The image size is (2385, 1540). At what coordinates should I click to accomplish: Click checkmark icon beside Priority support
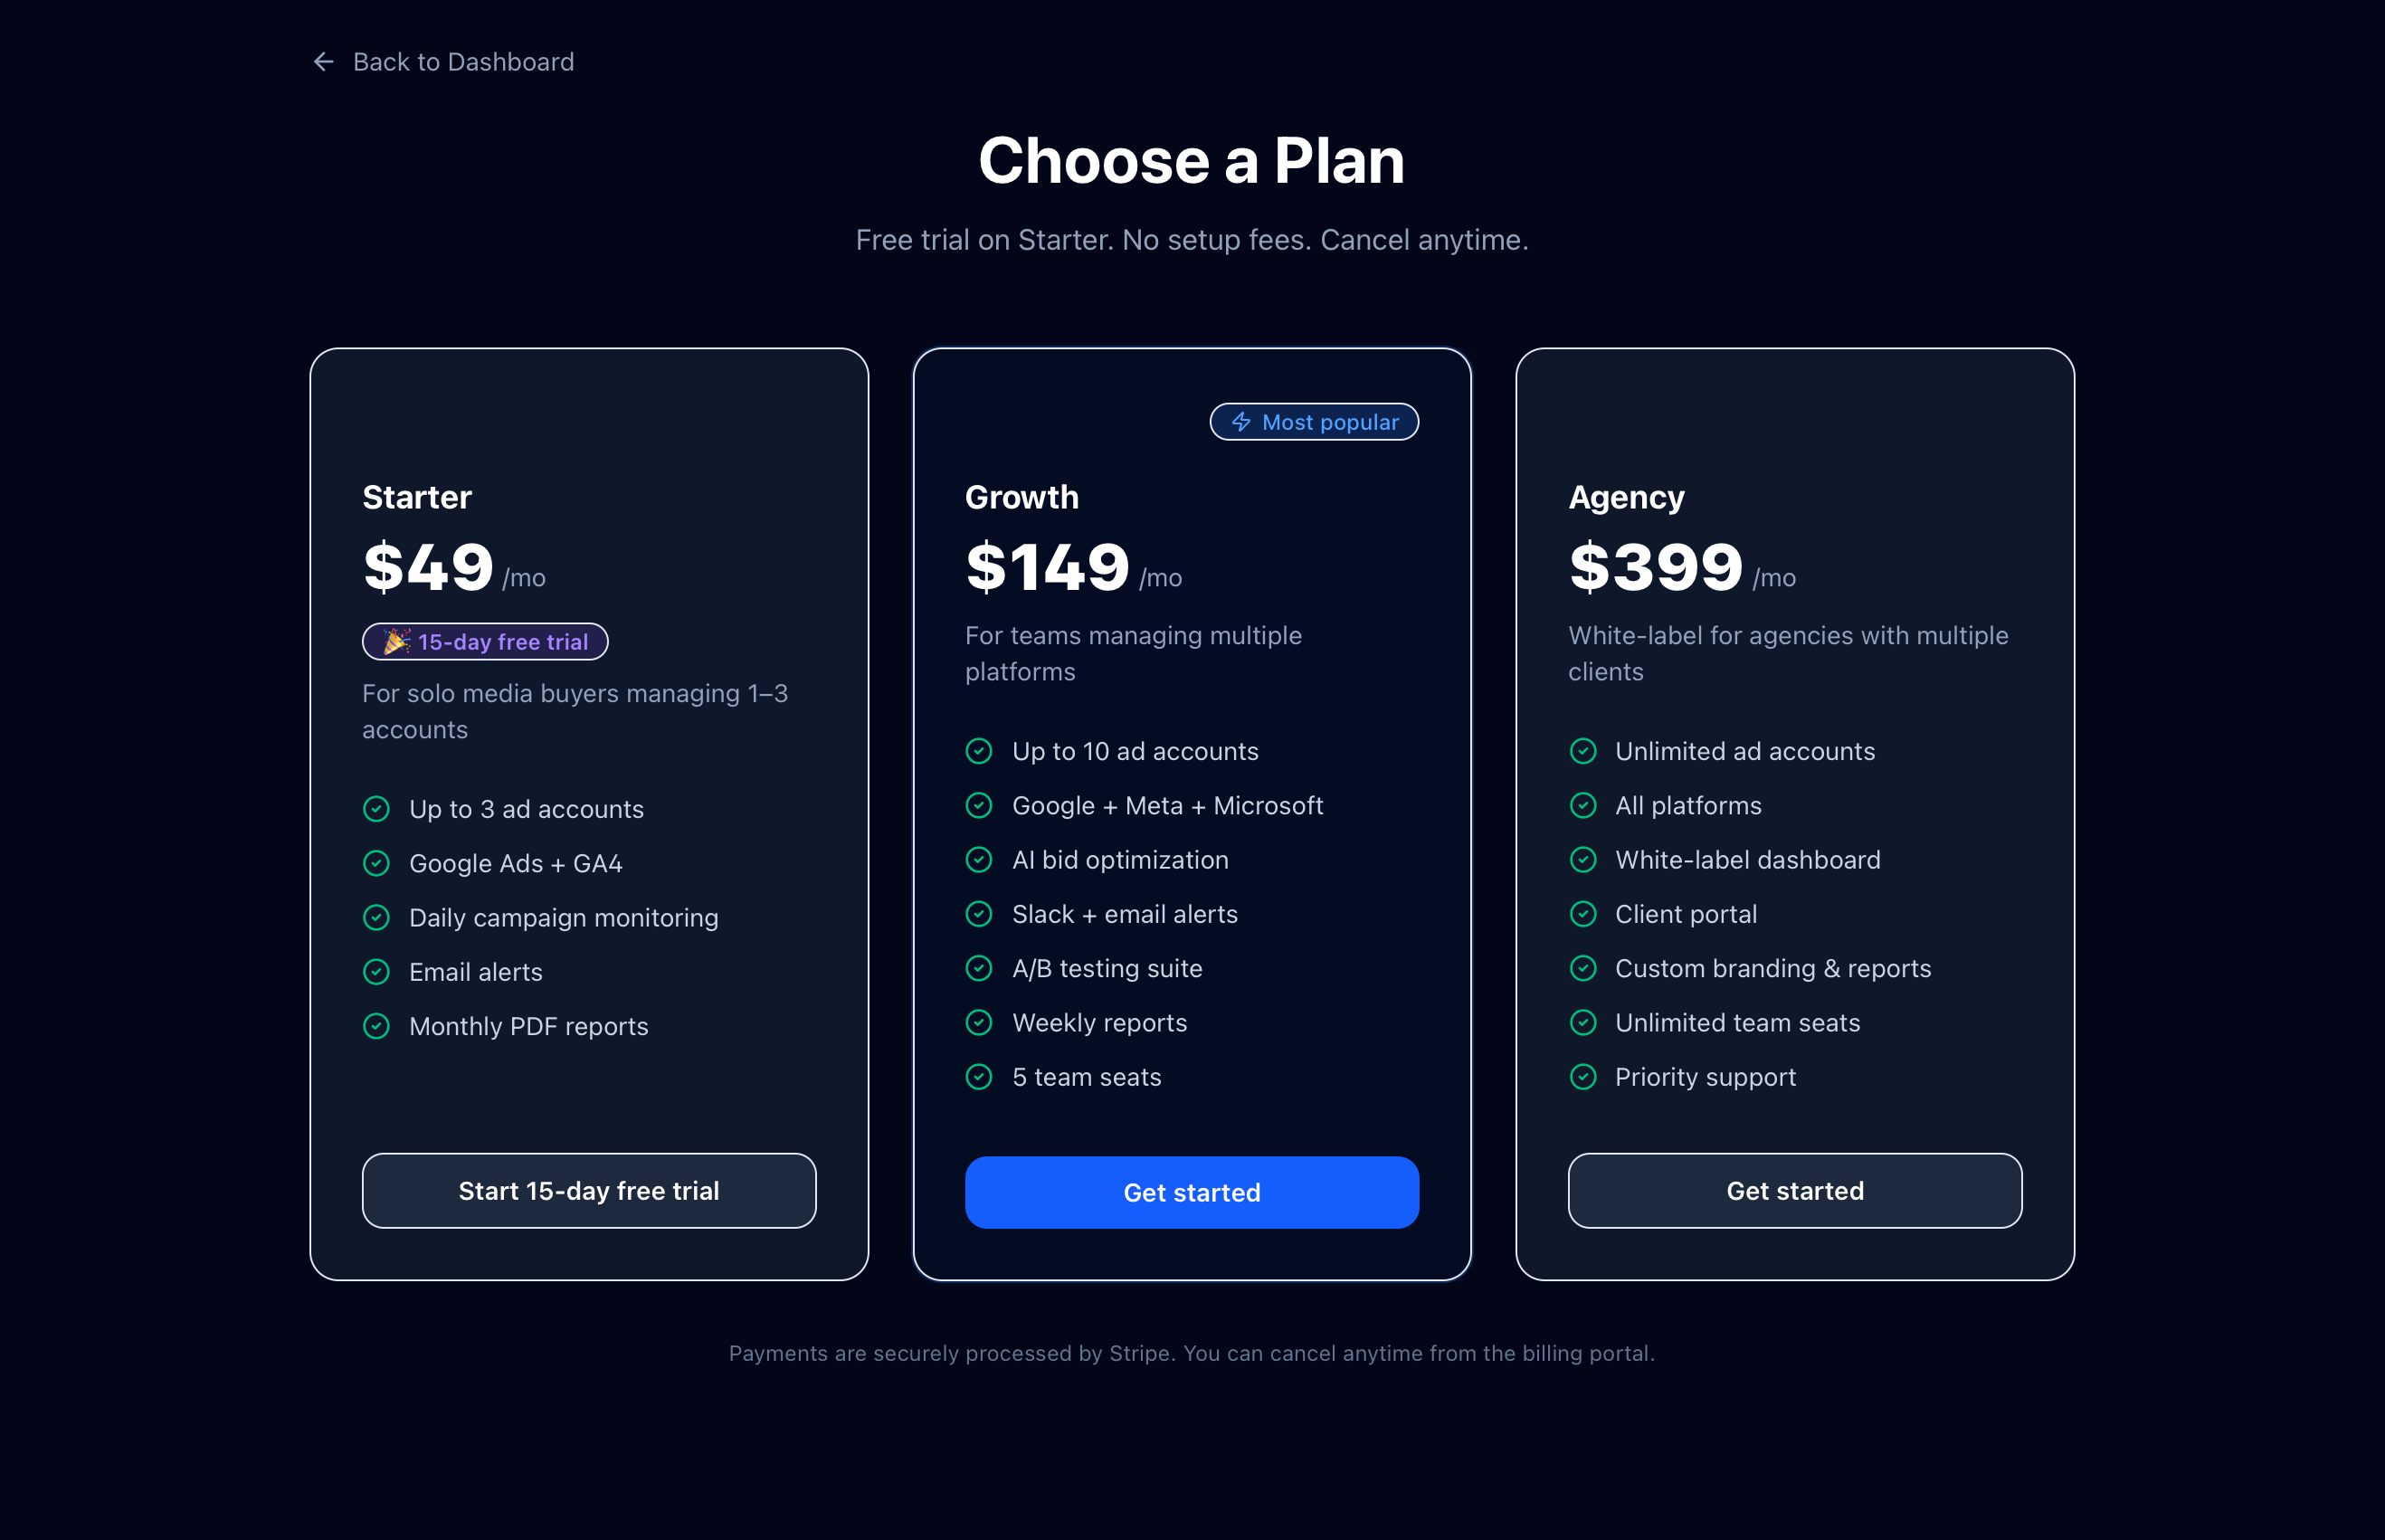1583,1077
